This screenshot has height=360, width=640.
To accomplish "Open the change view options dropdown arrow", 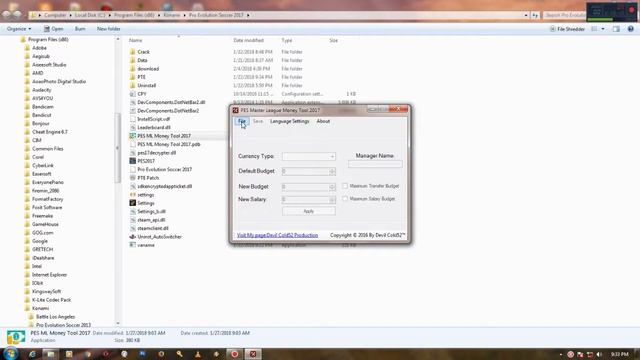I will (x=603, y=29).
